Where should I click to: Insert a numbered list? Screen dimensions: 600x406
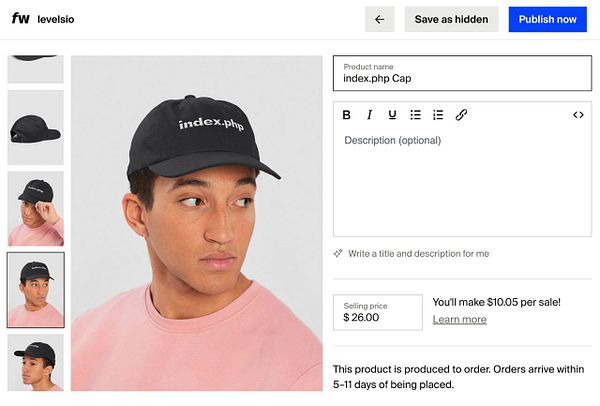click(x=438, y=115)
